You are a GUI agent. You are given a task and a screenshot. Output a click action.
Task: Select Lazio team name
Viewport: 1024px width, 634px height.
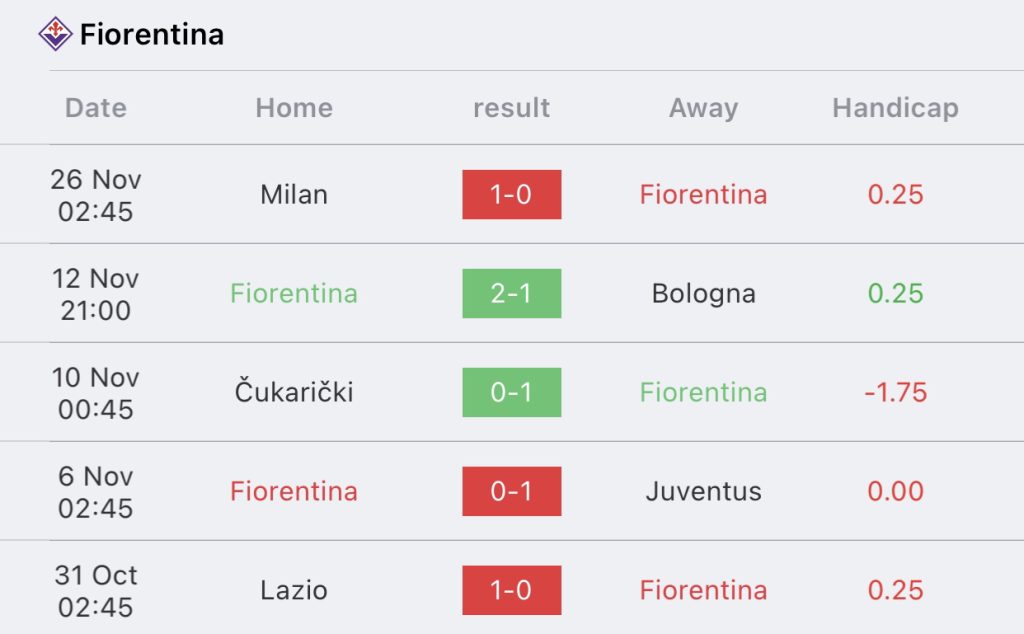pyautogui.click(x=294, y=590)
